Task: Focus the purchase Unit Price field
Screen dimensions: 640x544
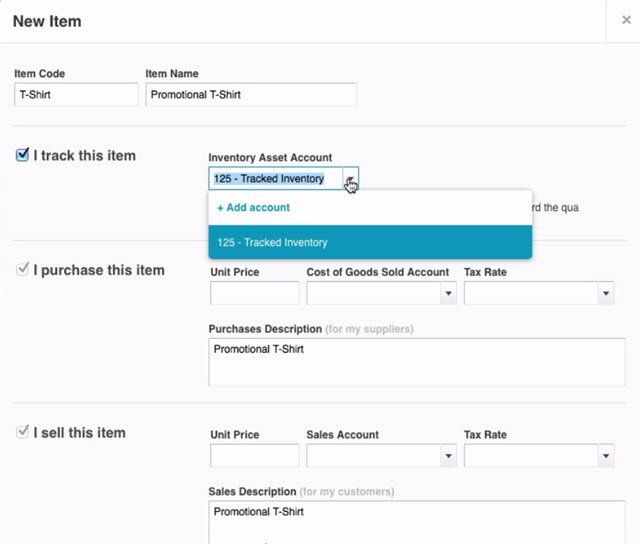Action: click(254, 293)
